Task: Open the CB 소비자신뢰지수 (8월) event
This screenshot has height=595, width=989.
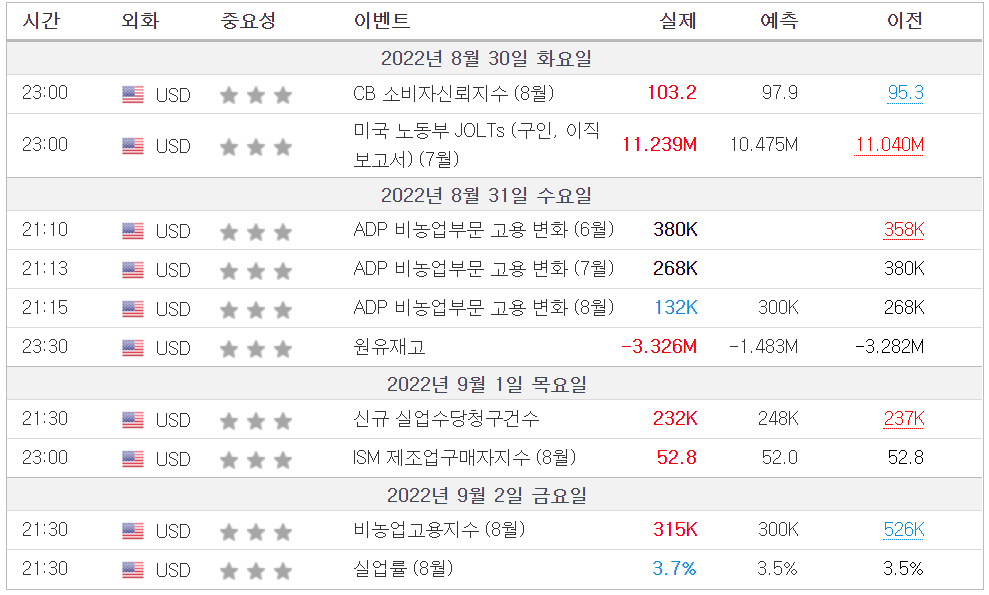Action: (454, 93)
